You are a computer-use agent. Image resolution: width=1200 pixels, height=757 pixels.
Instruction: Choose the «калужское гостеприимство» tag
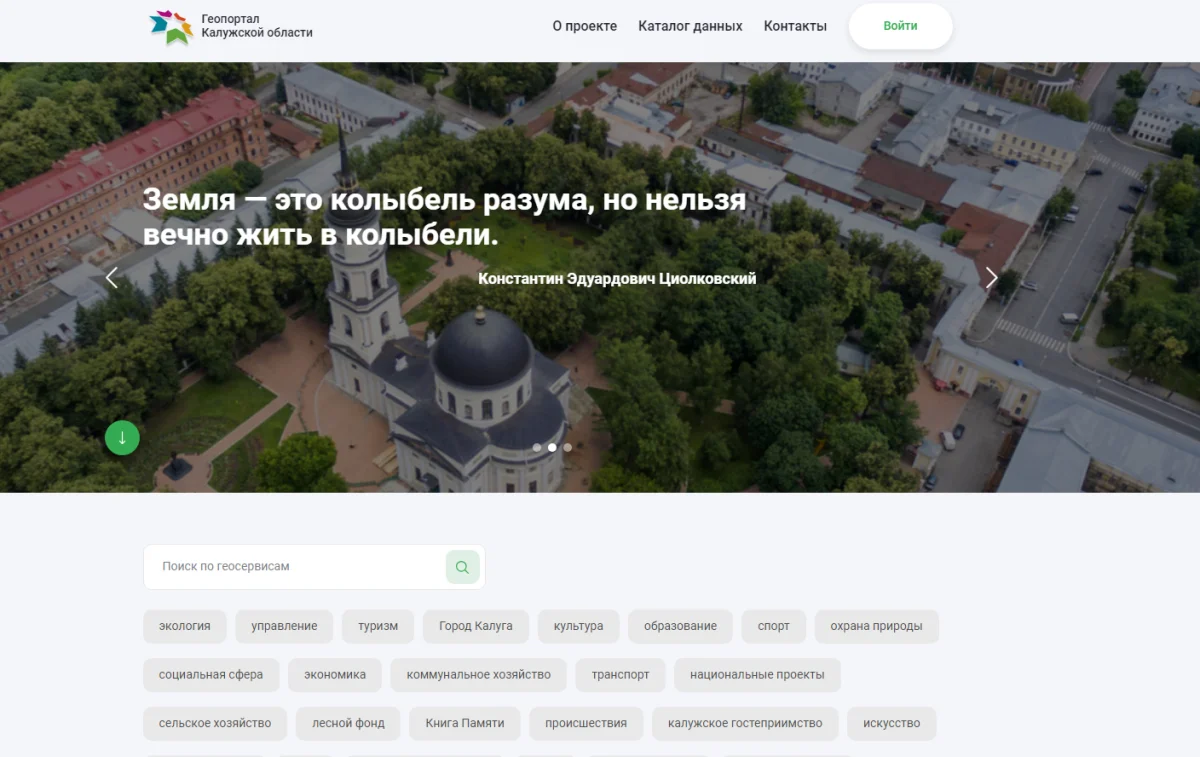pos(745,723)
